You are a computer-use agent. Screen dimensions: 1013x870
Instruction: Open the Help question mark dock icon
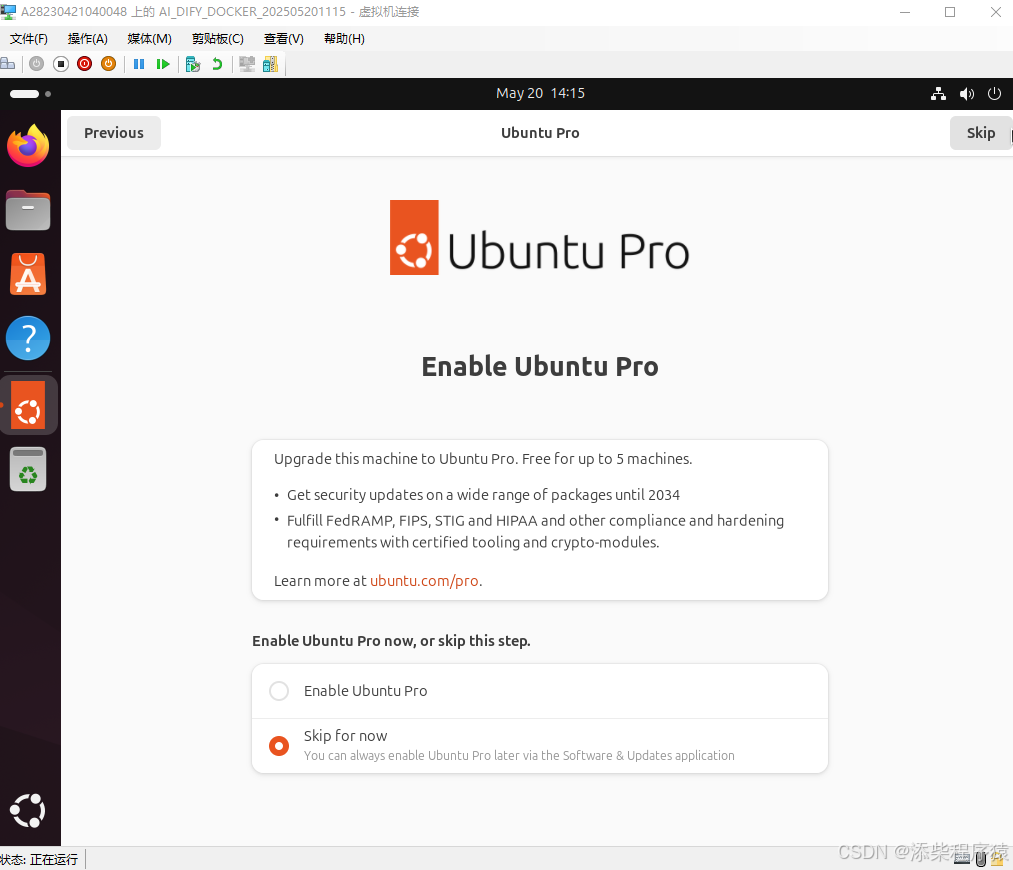tap(28, 338)
